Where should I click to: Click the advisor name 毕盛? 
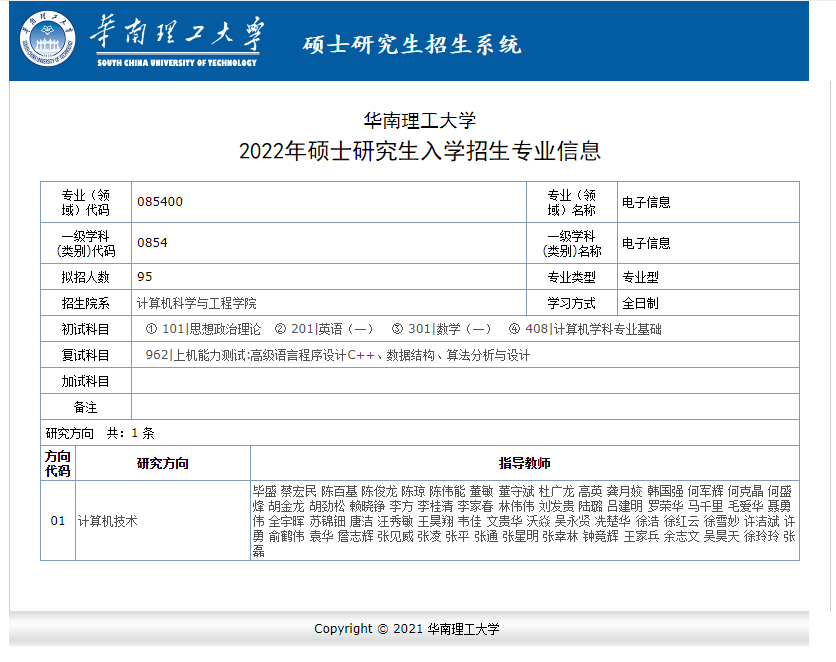pyautogui.click(x=264, y=491)
